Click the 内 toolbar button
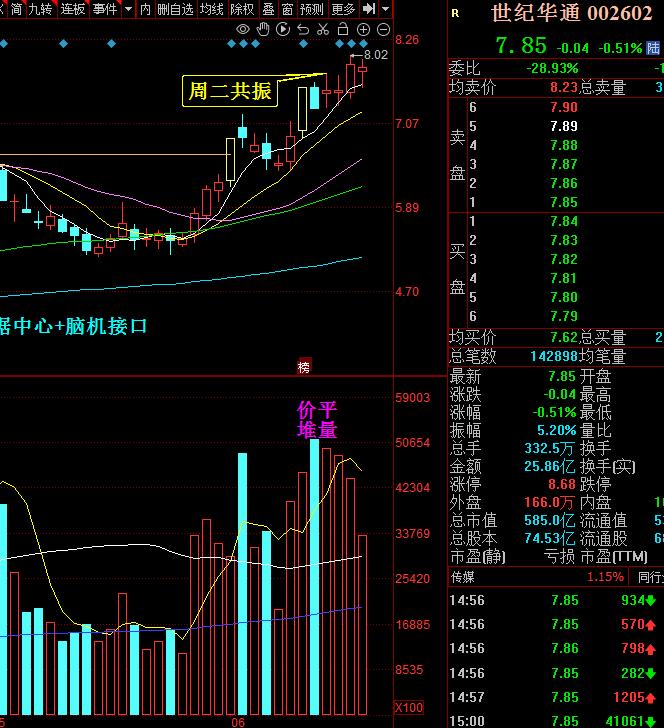Screen dimensions: 664x728 (x=145, y=8)
